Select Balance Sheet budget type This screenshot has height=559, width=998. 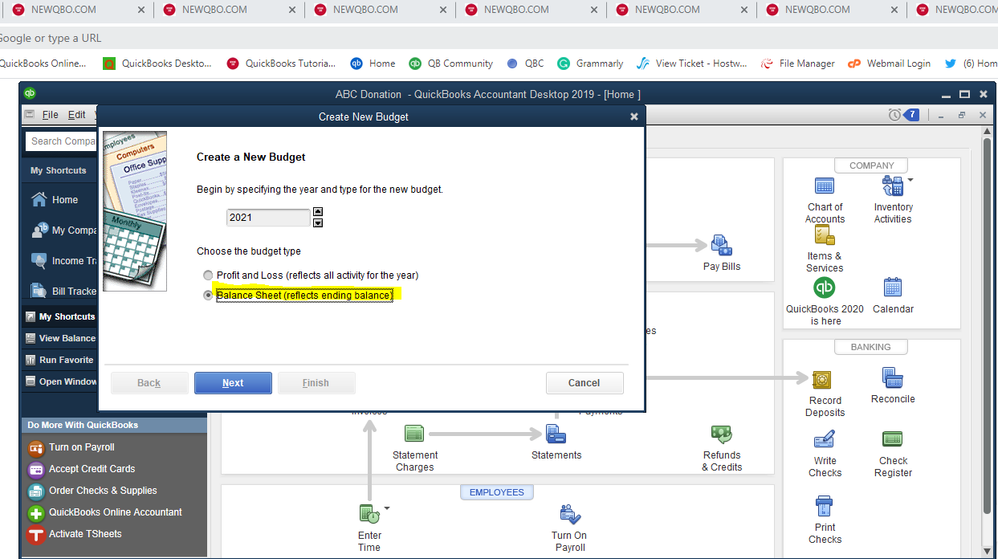(x=208, y=295)
